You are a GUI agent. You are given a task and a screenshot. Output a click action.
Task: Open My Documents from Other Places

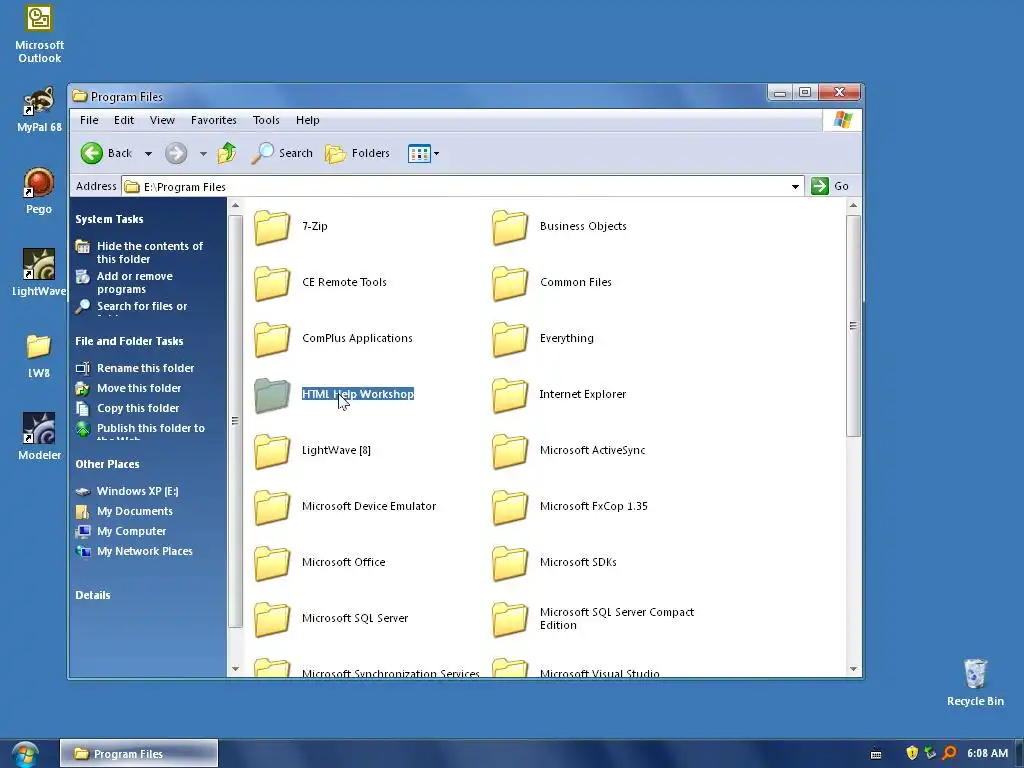[124, 511]
